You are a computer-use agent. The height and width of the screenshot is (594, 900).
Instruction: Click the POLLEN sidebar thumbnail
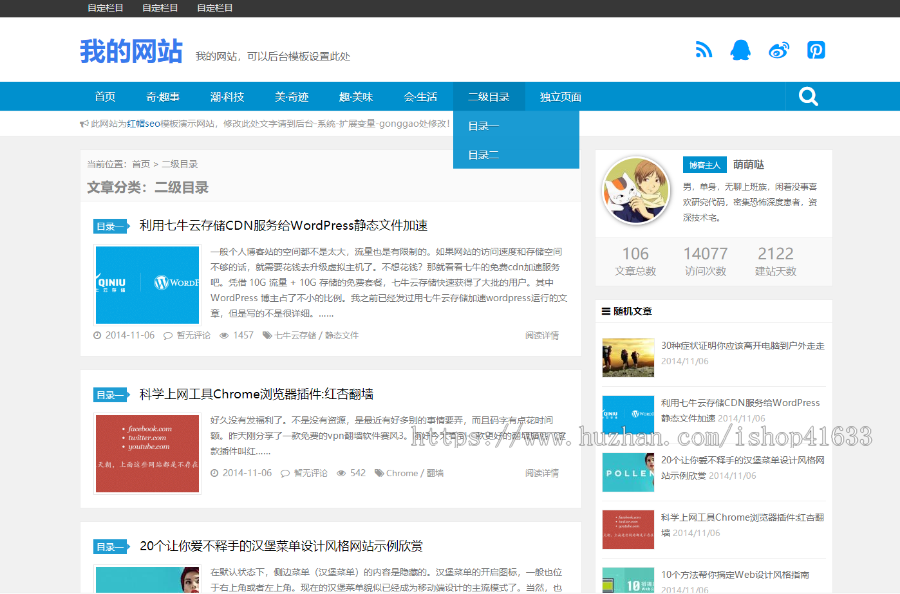tap(628, 472)
